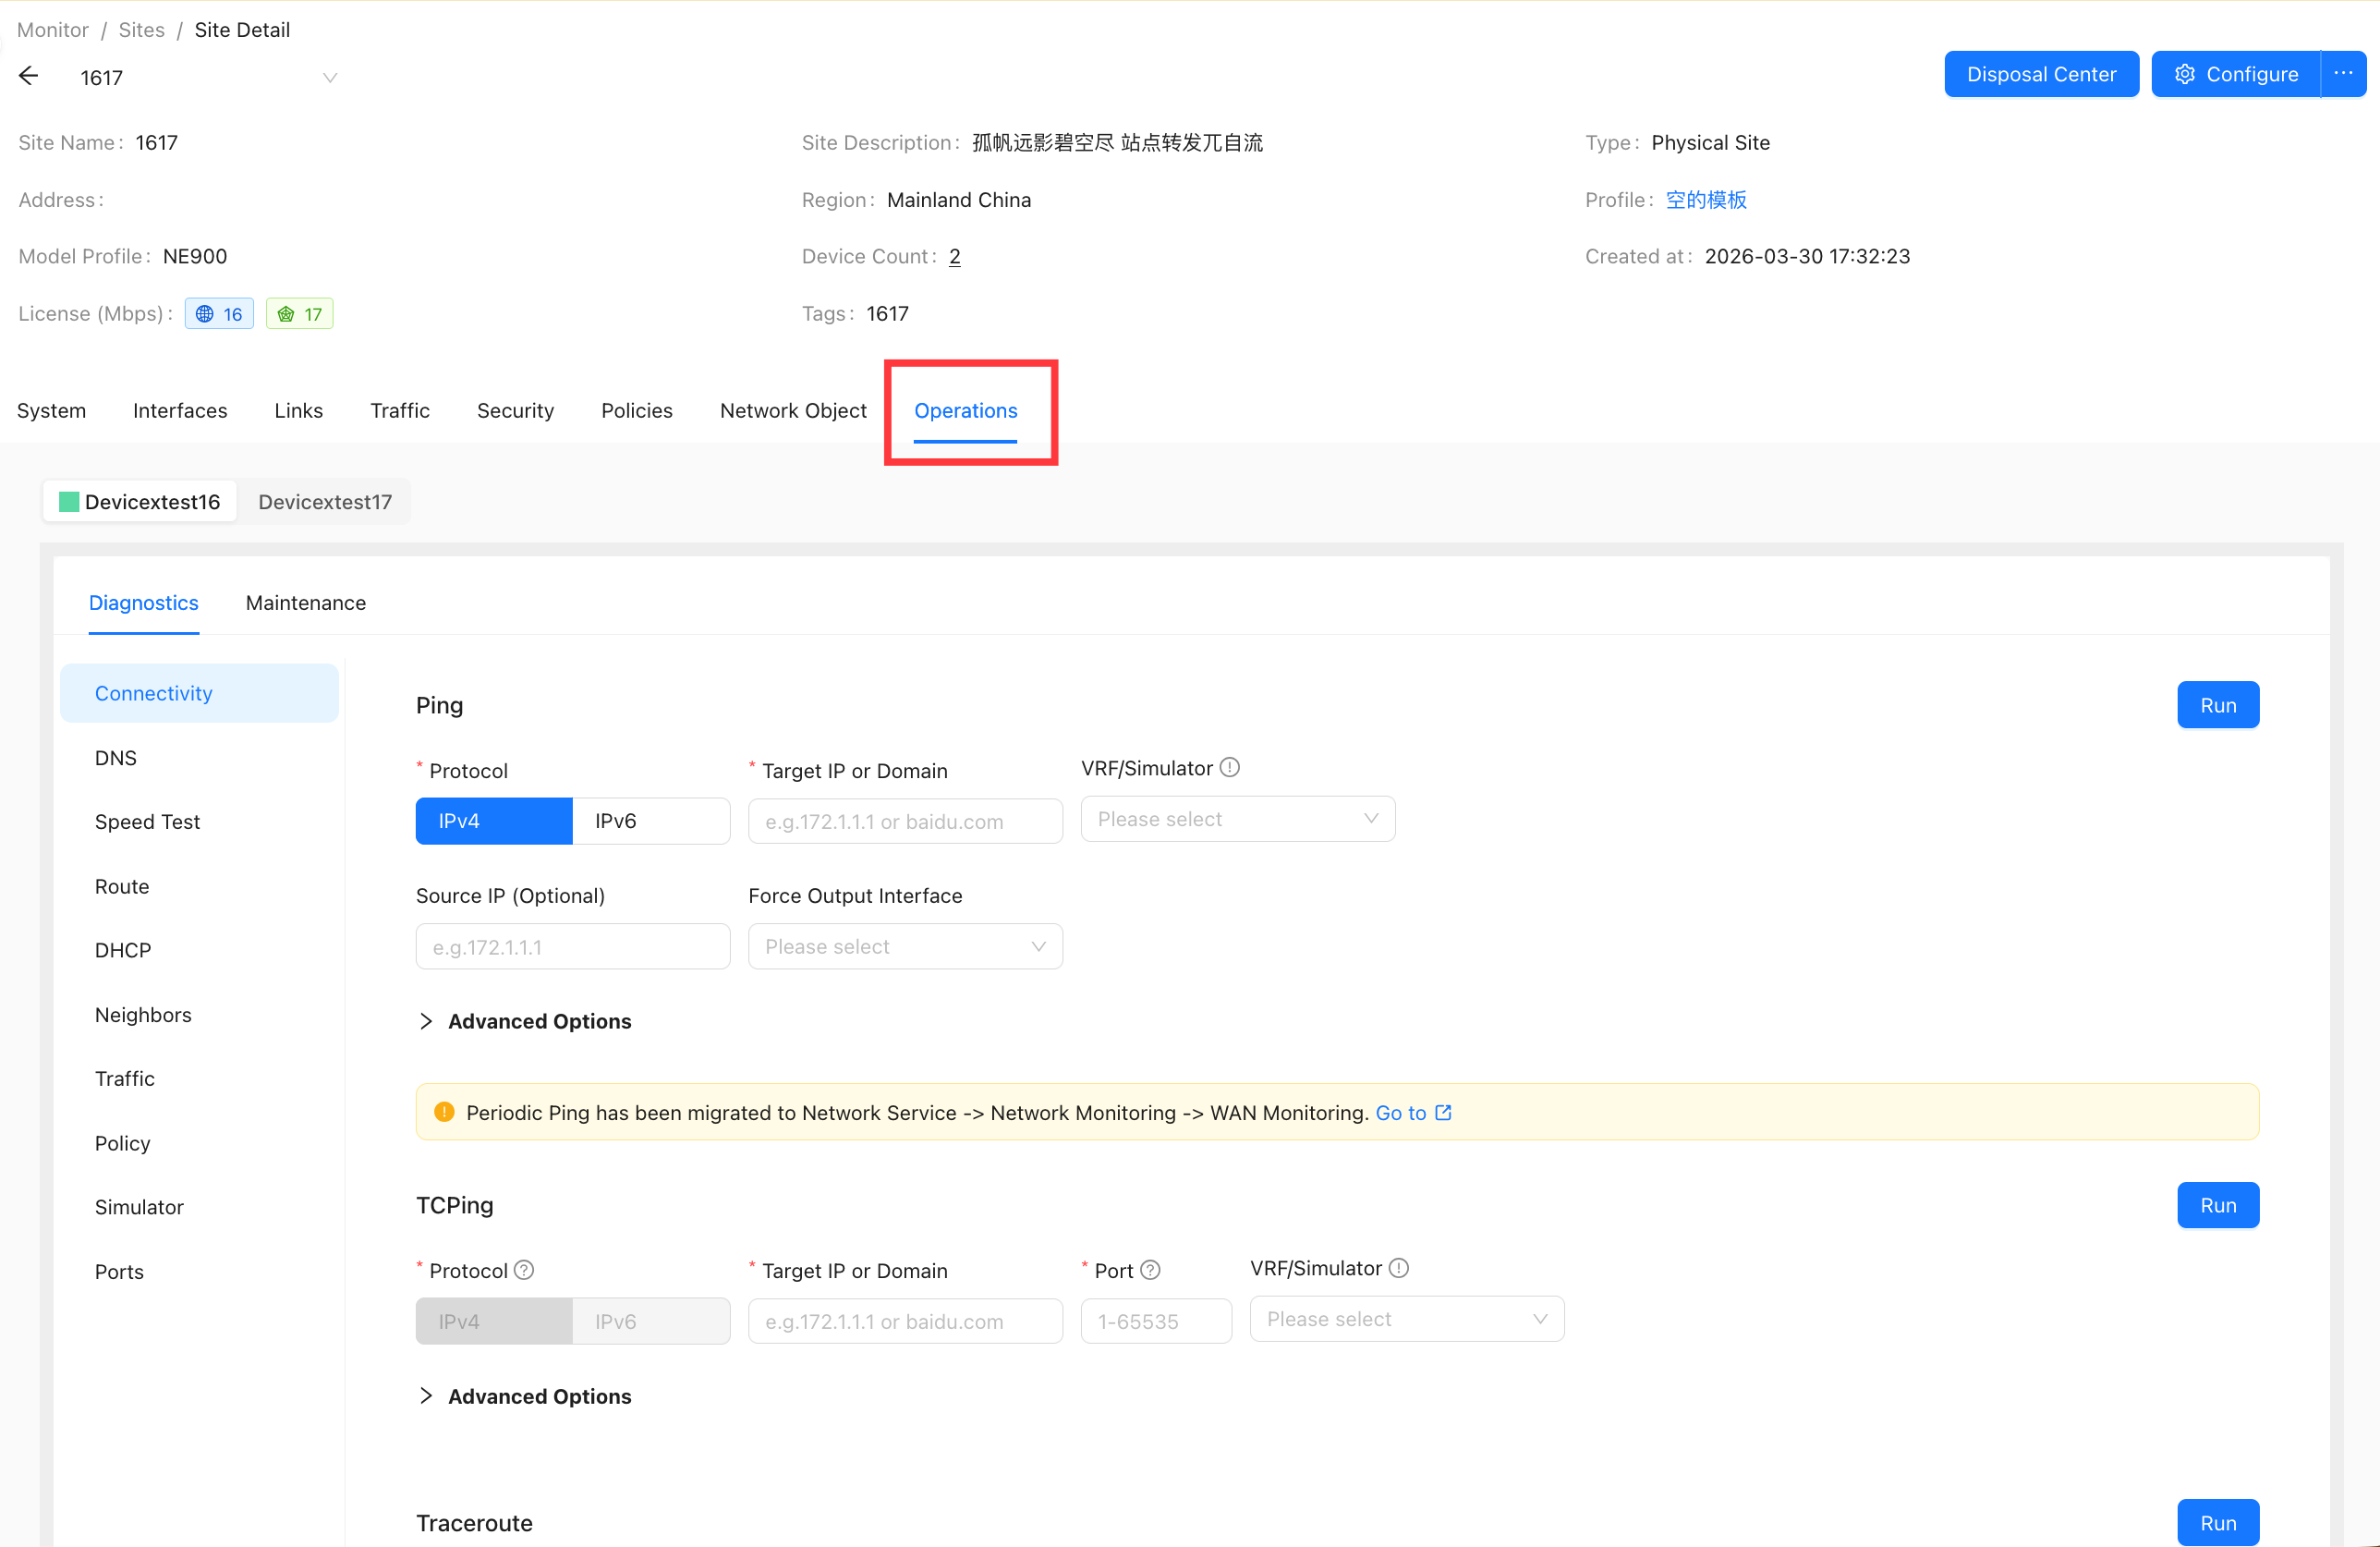Click the Configure button
Image resolution: width=2380 pixels, height=1547 pixels.
[2236, 74]
